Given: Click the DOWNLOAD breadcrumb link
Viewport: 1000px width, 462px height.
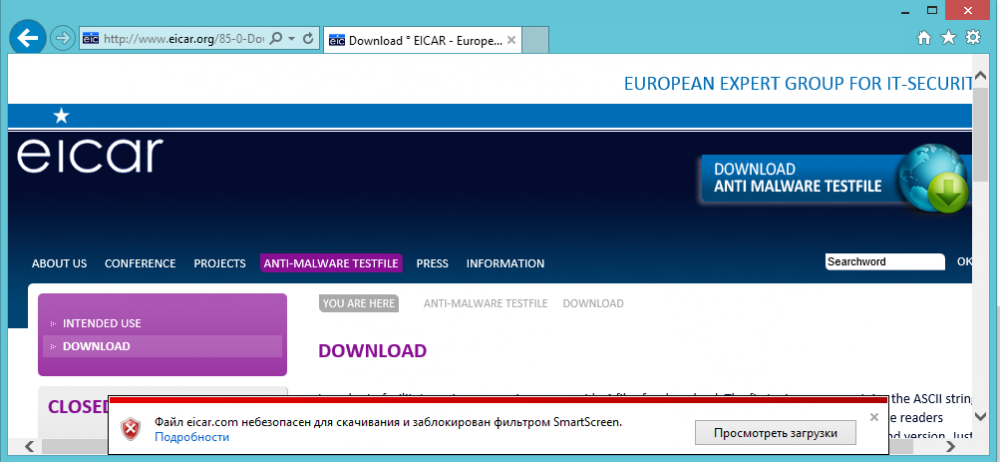Looking at the screenshot, I should coord(593,304).
